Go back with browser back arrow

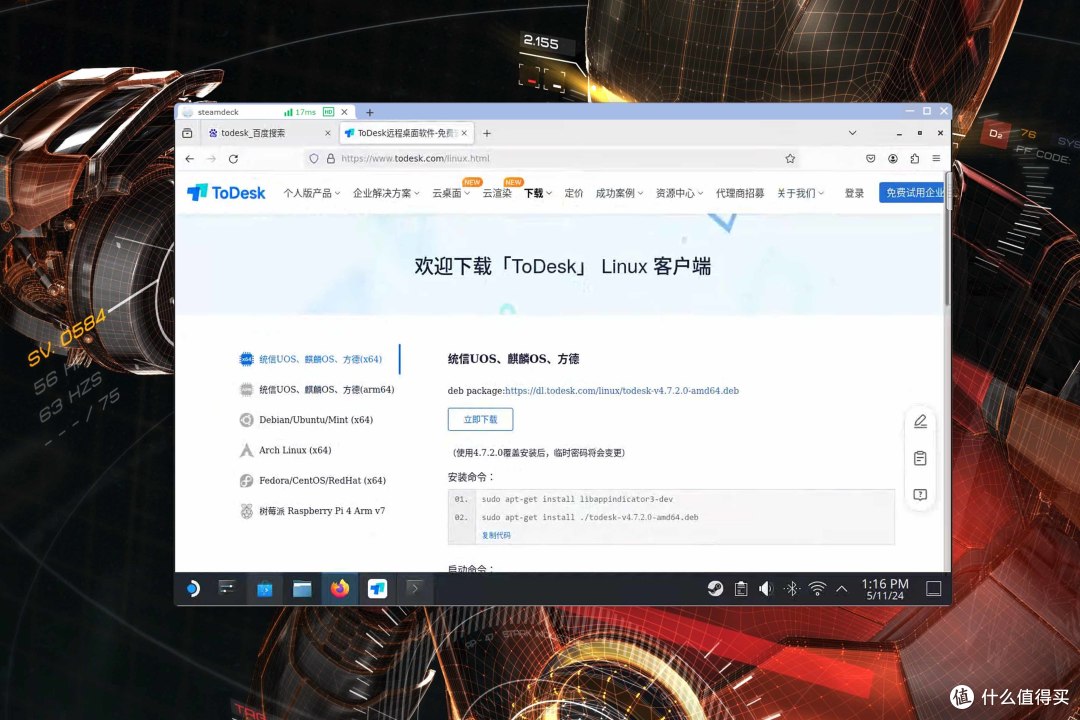point(189,159)
